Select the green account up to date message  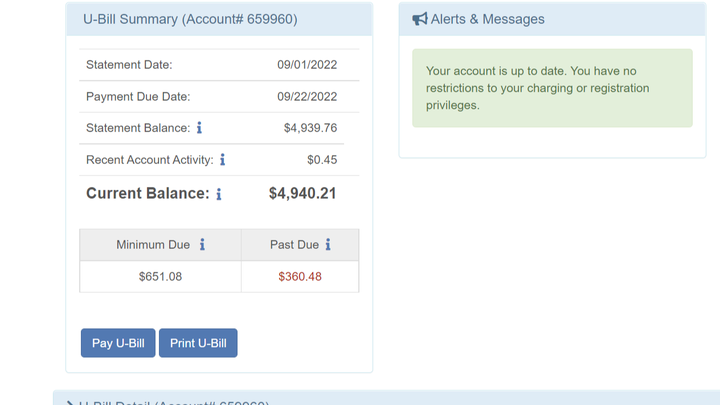coord(552,88)
